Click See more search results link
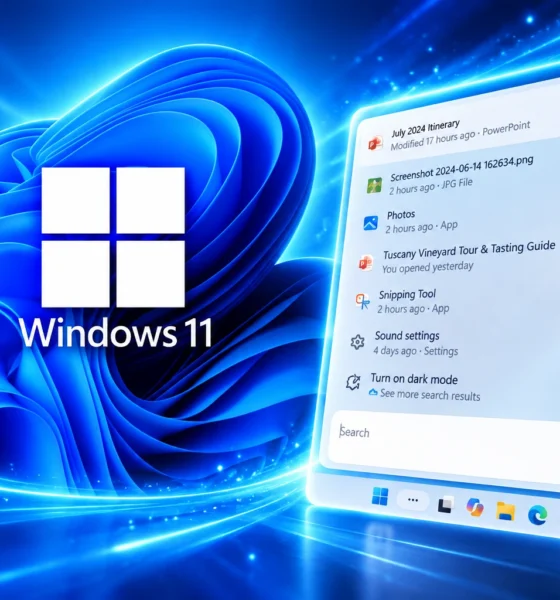 [430, 395]
